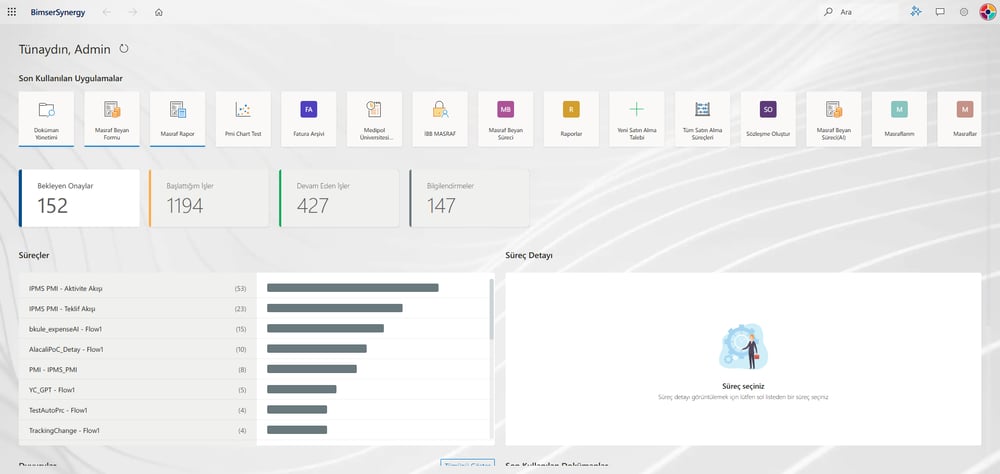Viewport: 1000px width, 474px height.
Task: Open Bilgilendirmeler card
Action: coord(469,198)
